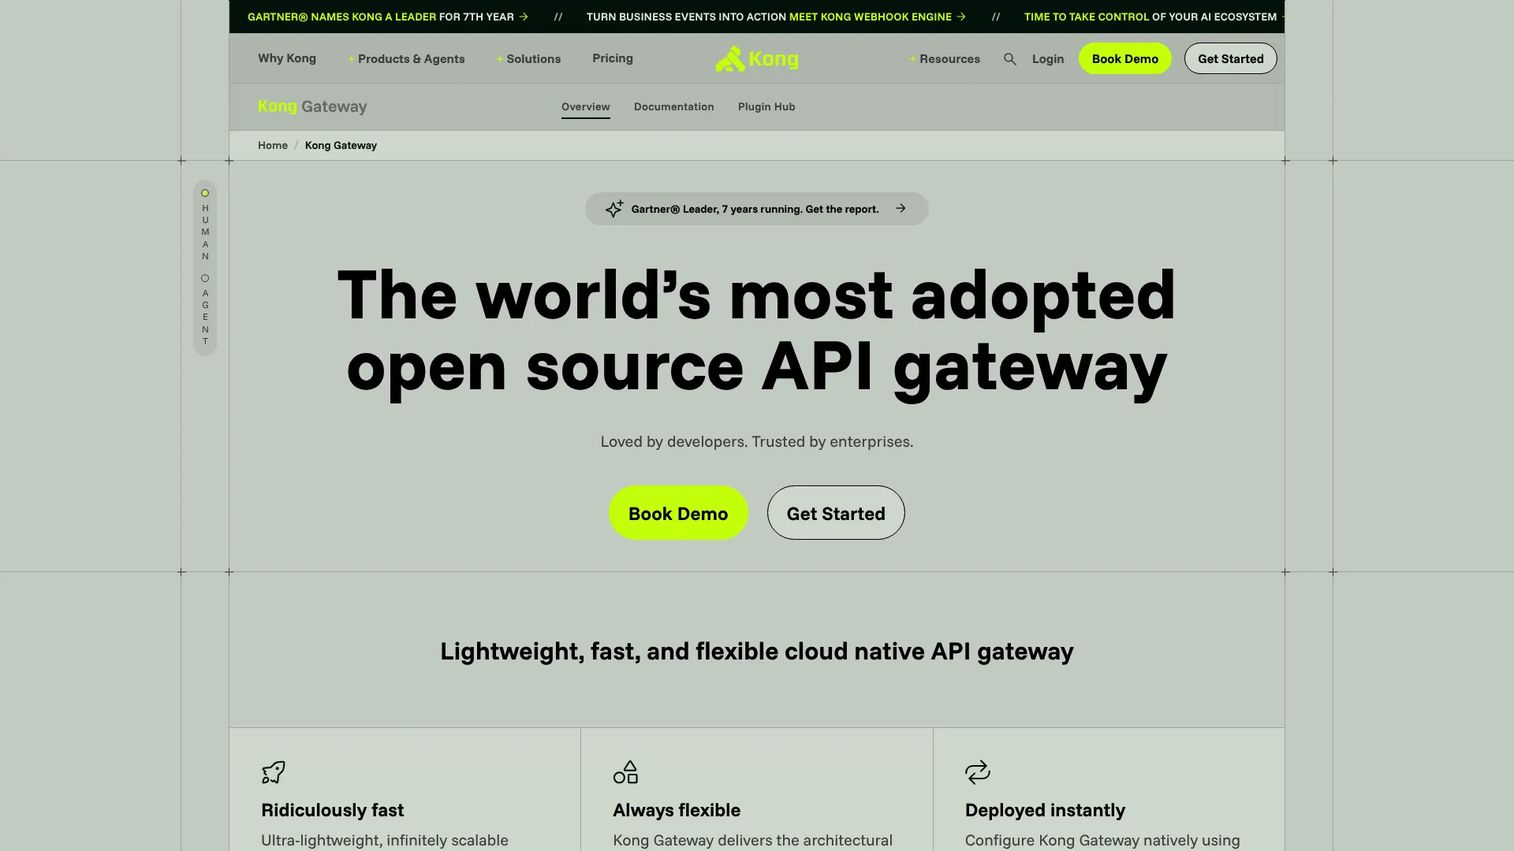
Task: Open the search magnifier icon
Action: (x=1010, y=59)
